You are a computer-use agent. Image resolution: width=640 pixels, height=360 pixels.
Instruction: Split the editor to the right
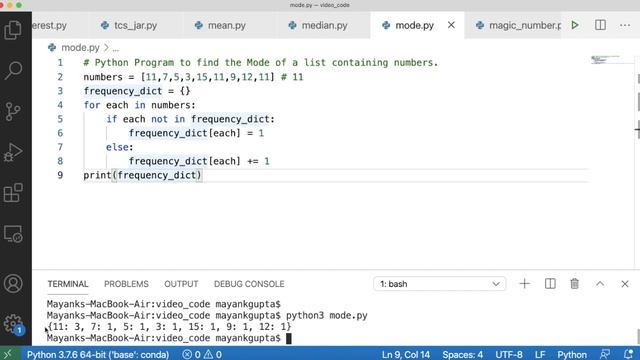tap(600, 25)
